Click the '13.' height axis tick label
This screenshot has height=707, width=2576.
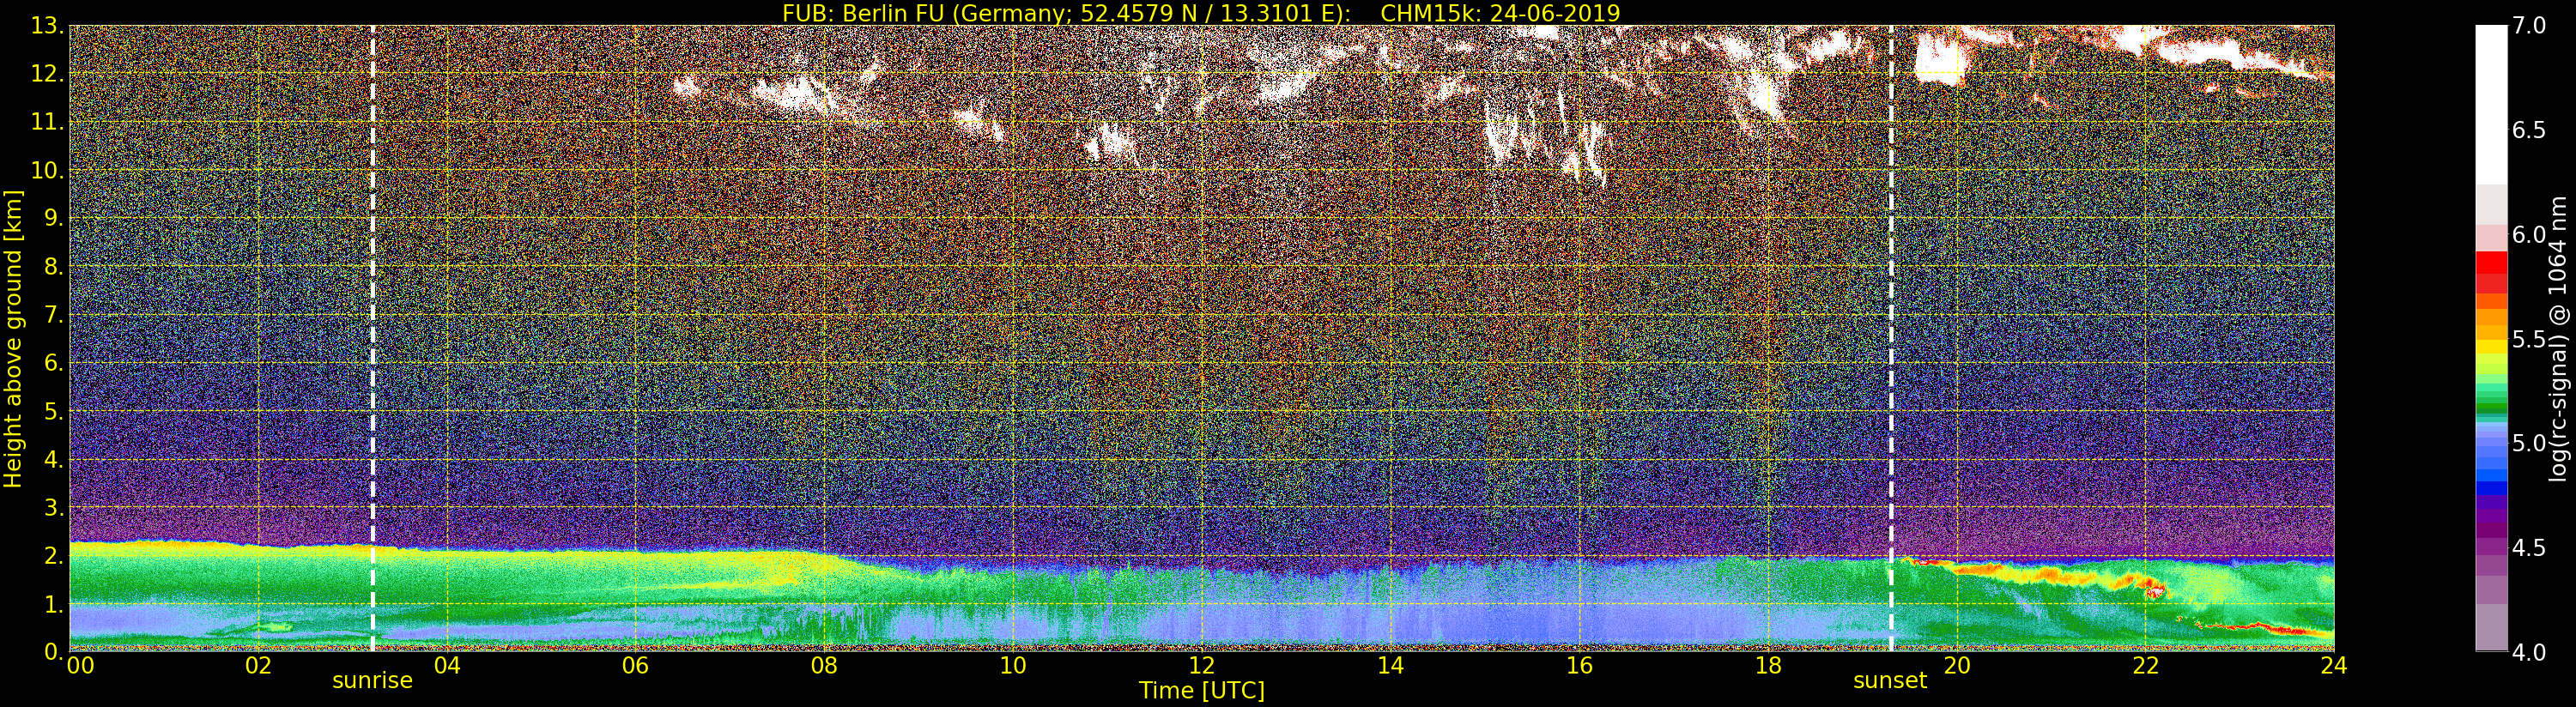(x=47, y=26)
